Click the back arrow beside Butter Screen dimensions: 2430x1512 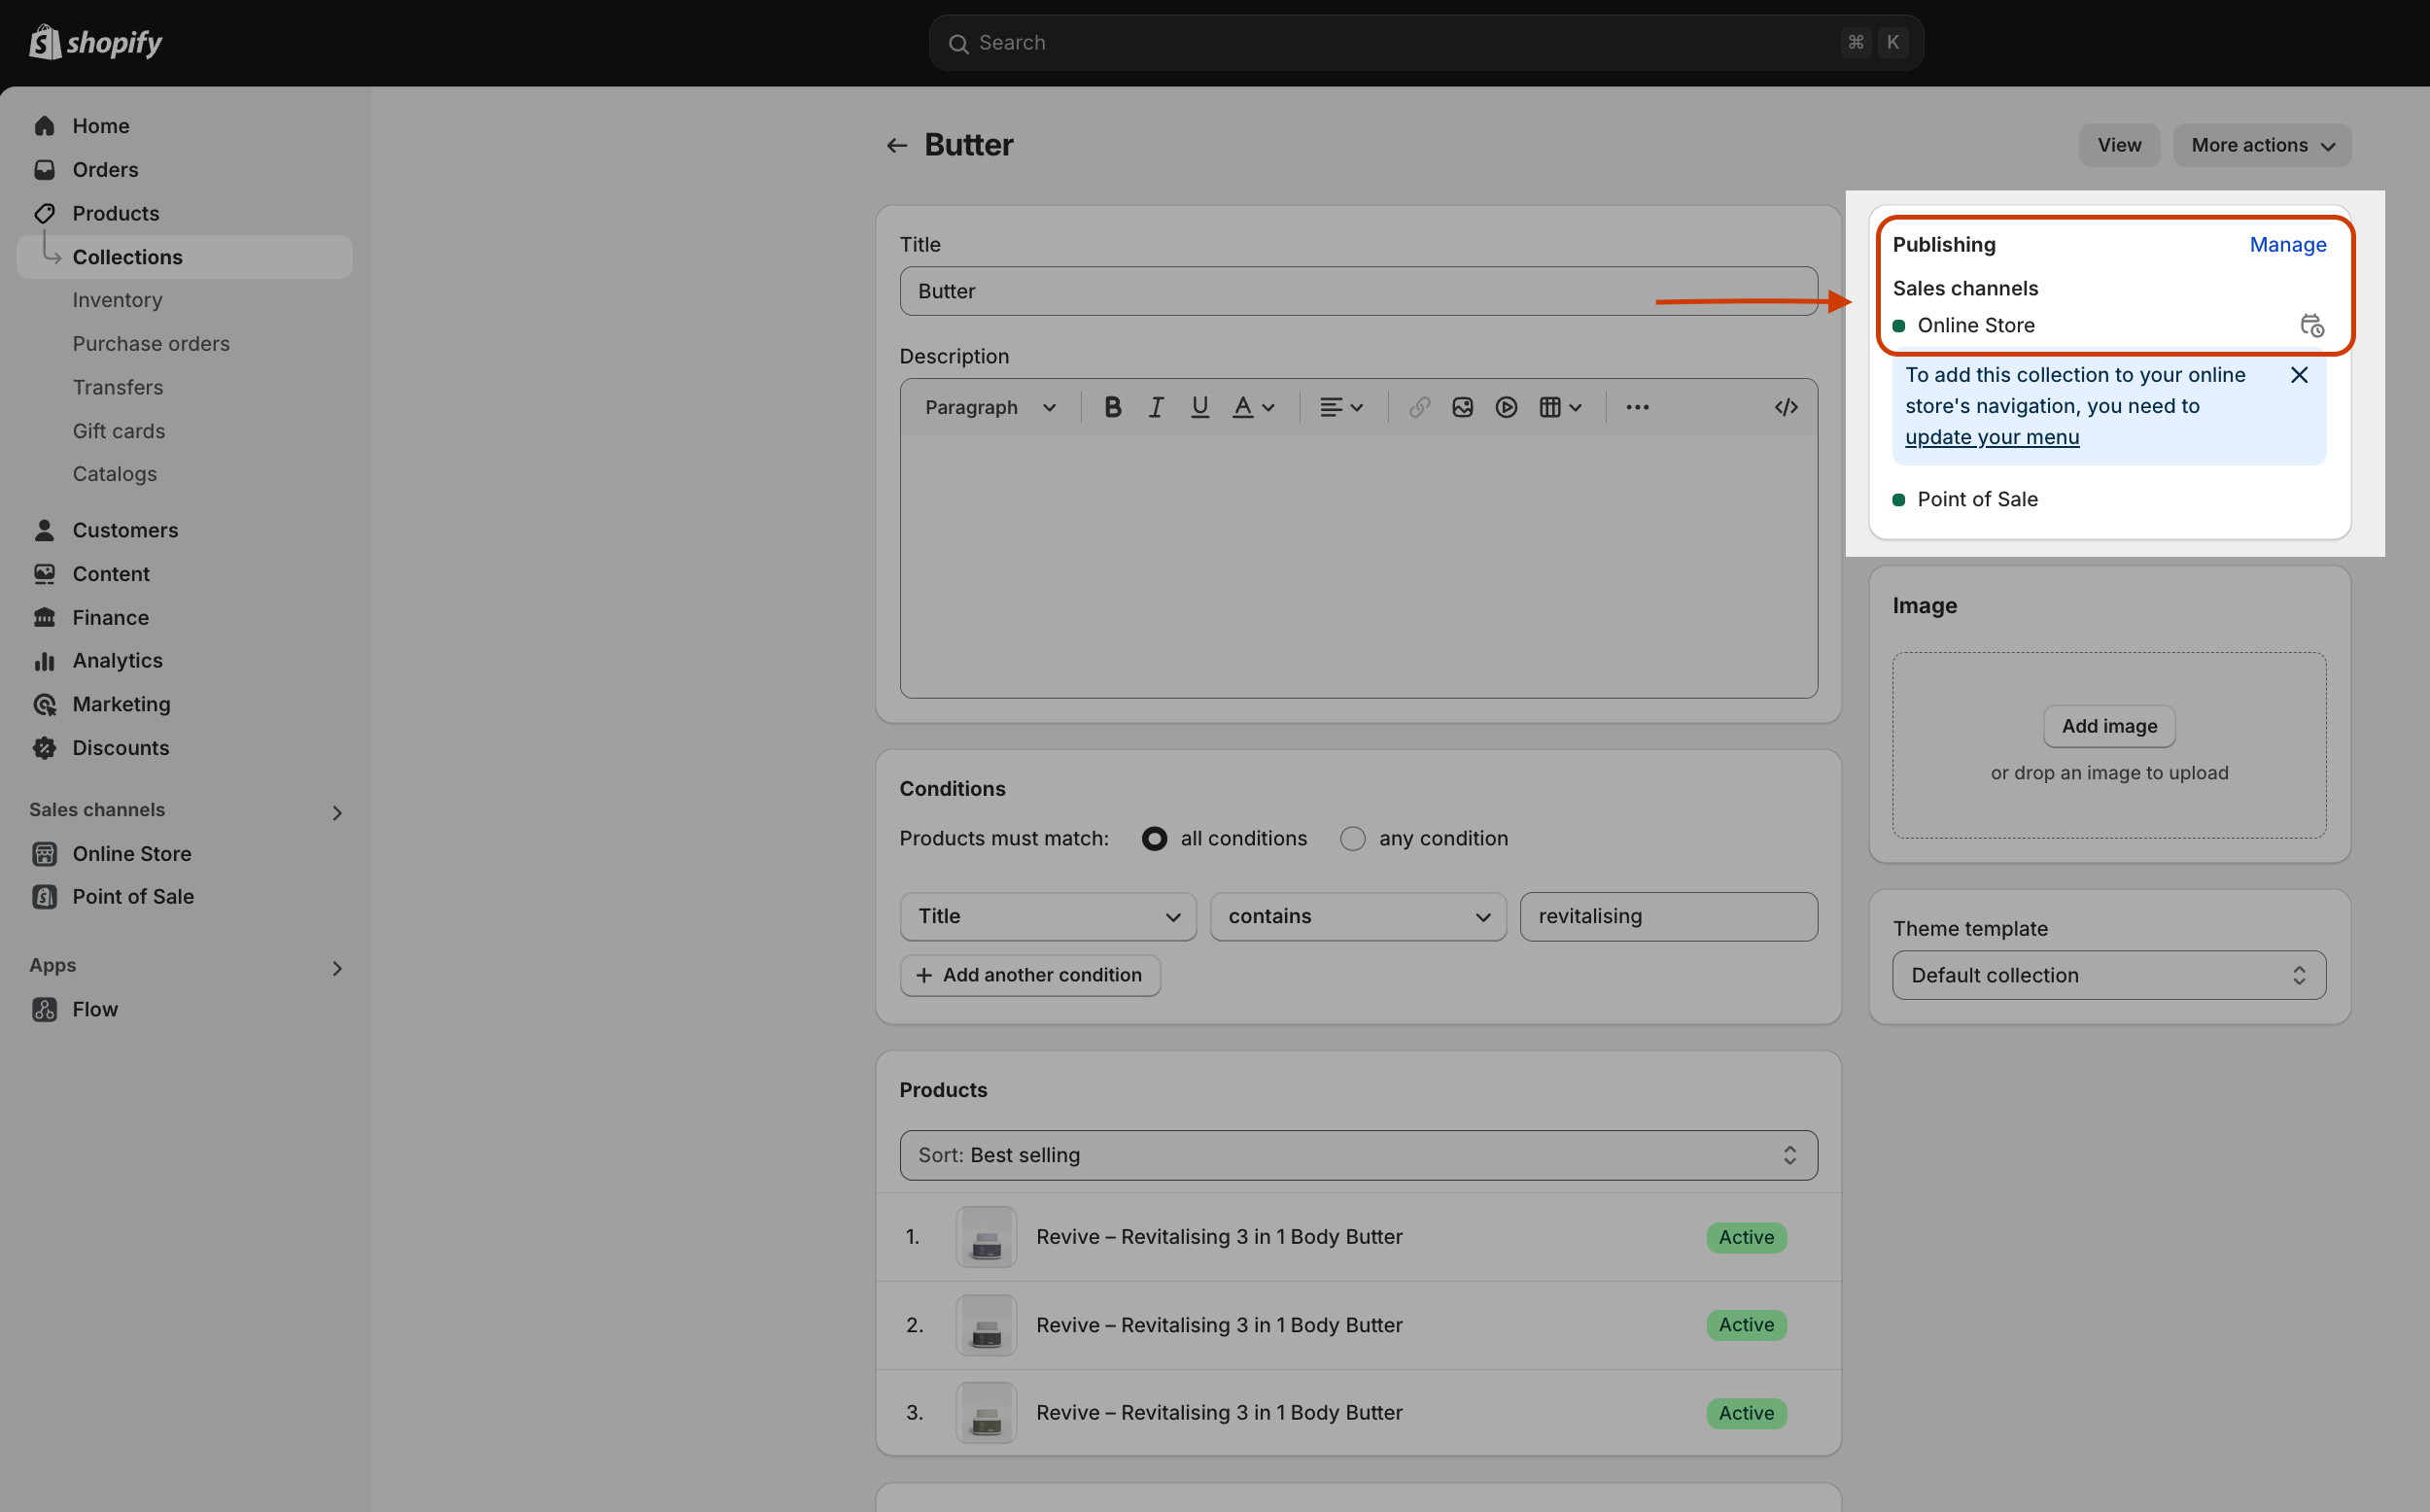click(897, 146)
